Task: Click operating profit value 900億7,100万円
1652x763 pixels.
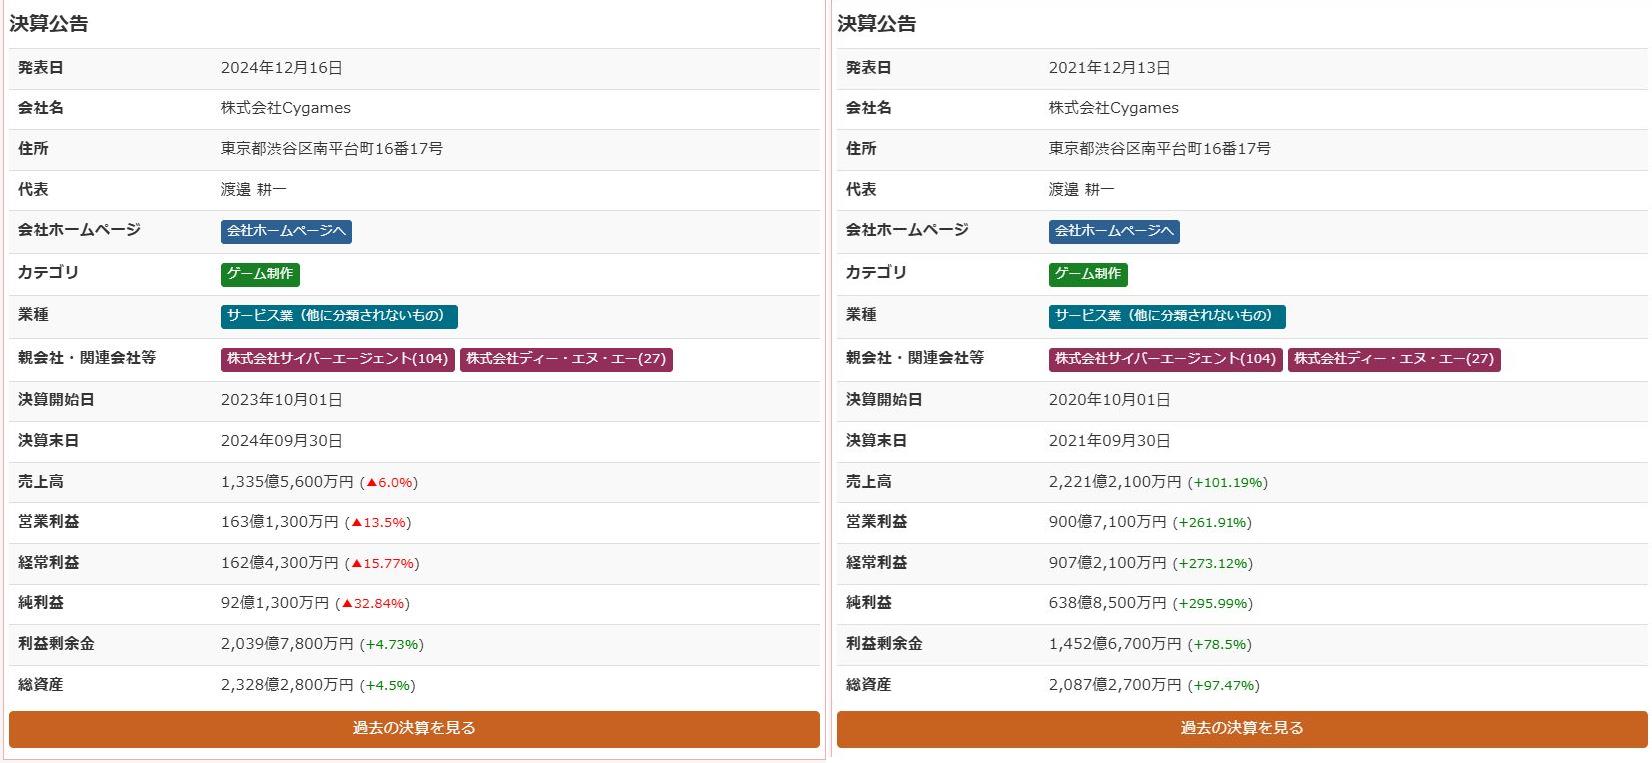Action: [1107, 522]
